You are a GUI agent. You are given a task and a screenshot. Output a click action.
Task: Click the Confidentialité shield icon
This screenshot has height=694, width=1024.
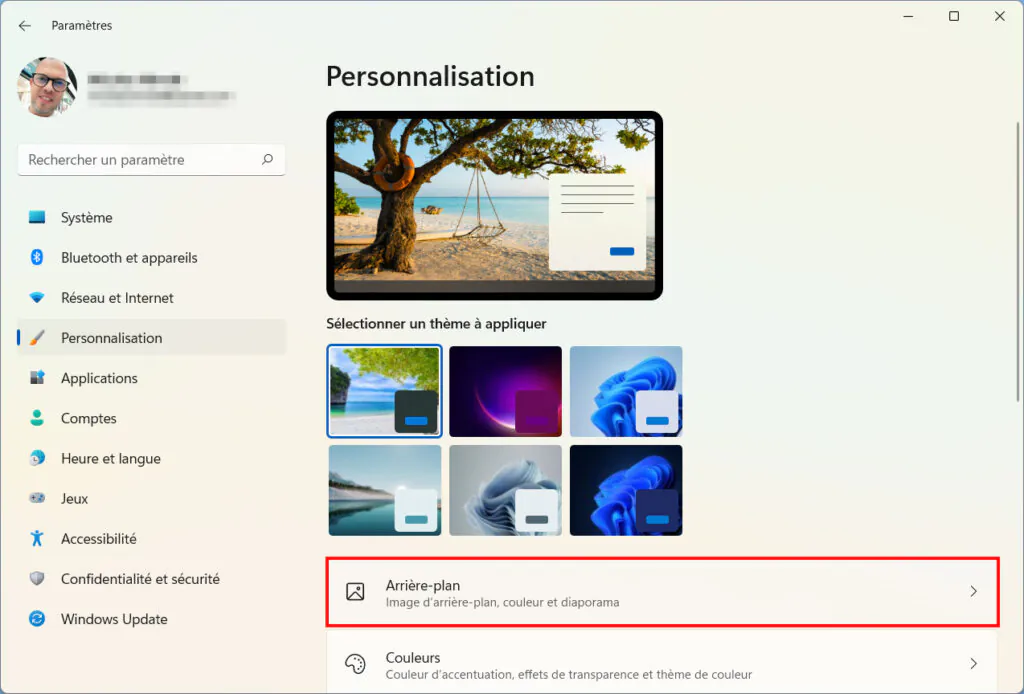click(37, 578)
